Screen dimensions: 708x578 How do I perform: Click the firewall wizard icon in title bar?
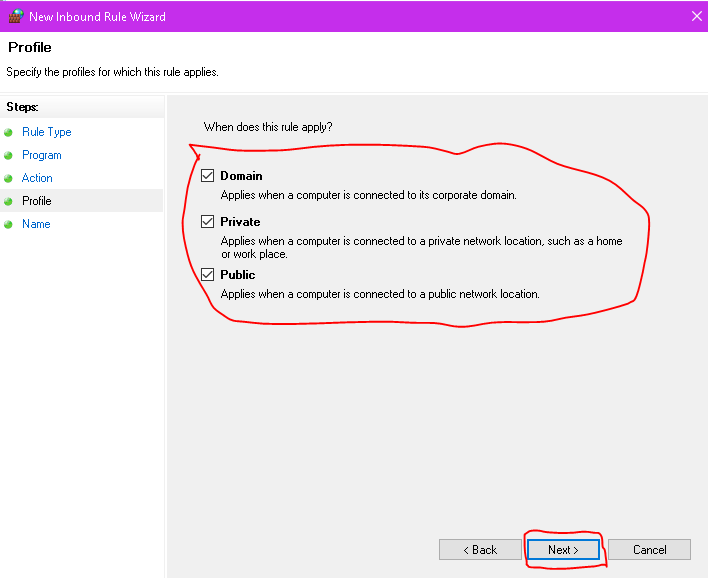pyautogui.click(x=15, y=16)
